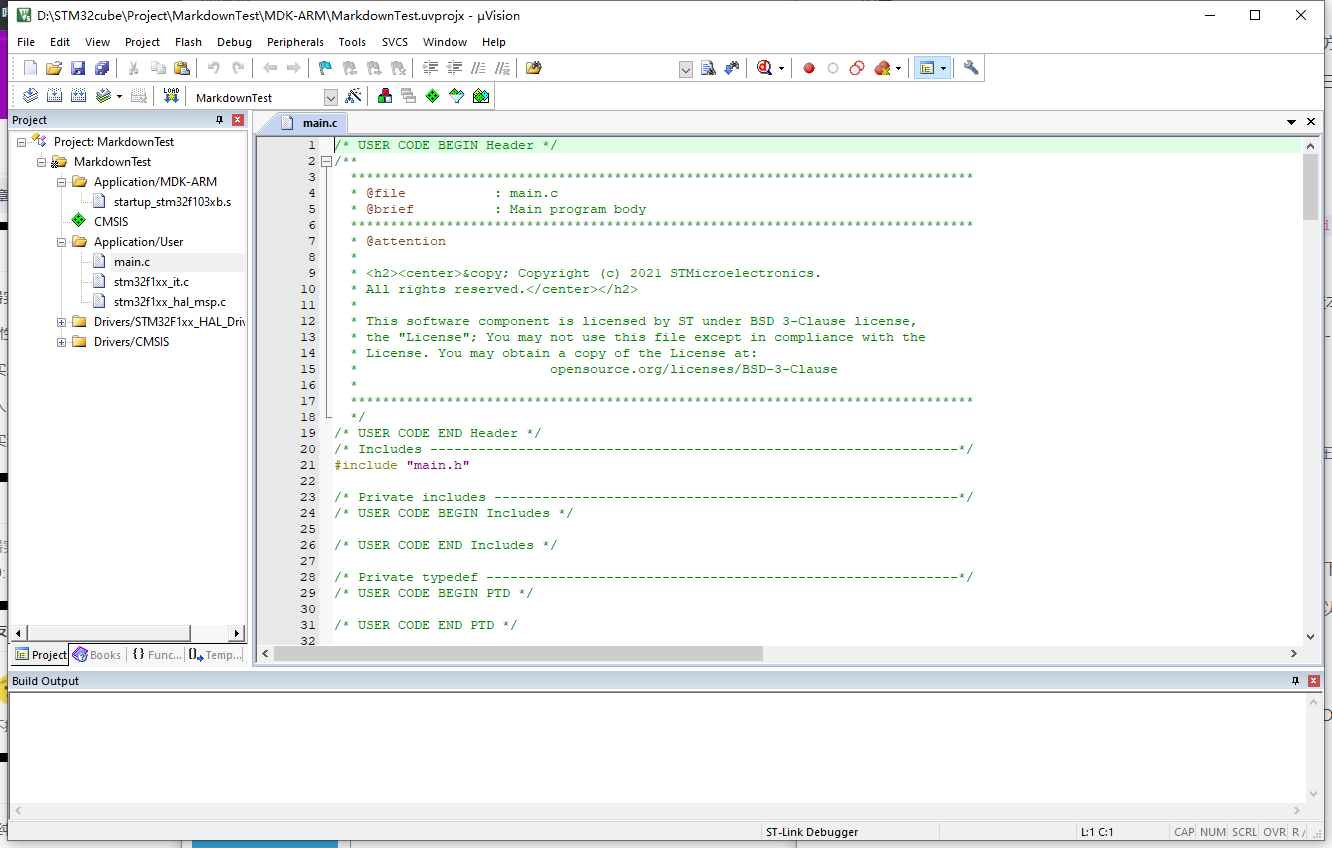Image resolution: width=1332 pixels, height=848 pixels.
Task: Open the Peripherals menu
Action: click(295, 42)
